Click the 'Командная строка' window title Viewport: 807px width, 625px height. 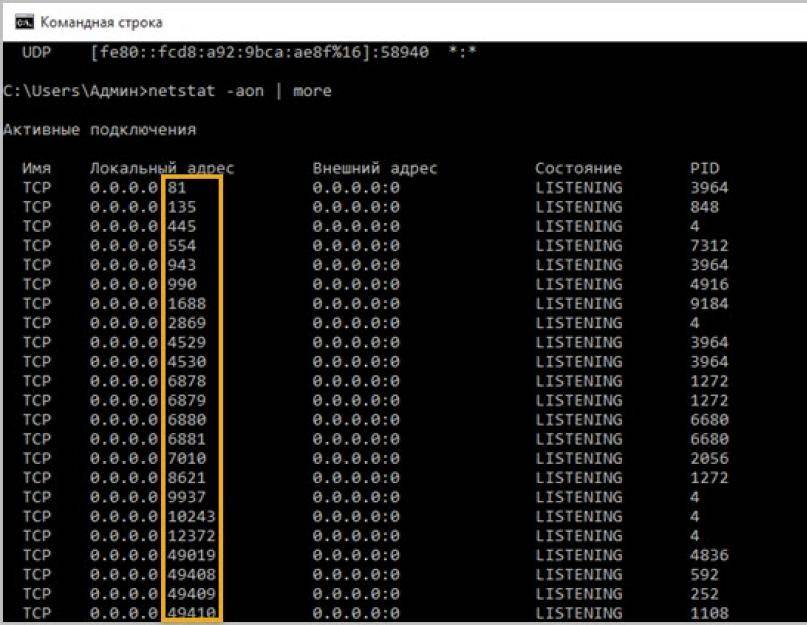[101, 23]
